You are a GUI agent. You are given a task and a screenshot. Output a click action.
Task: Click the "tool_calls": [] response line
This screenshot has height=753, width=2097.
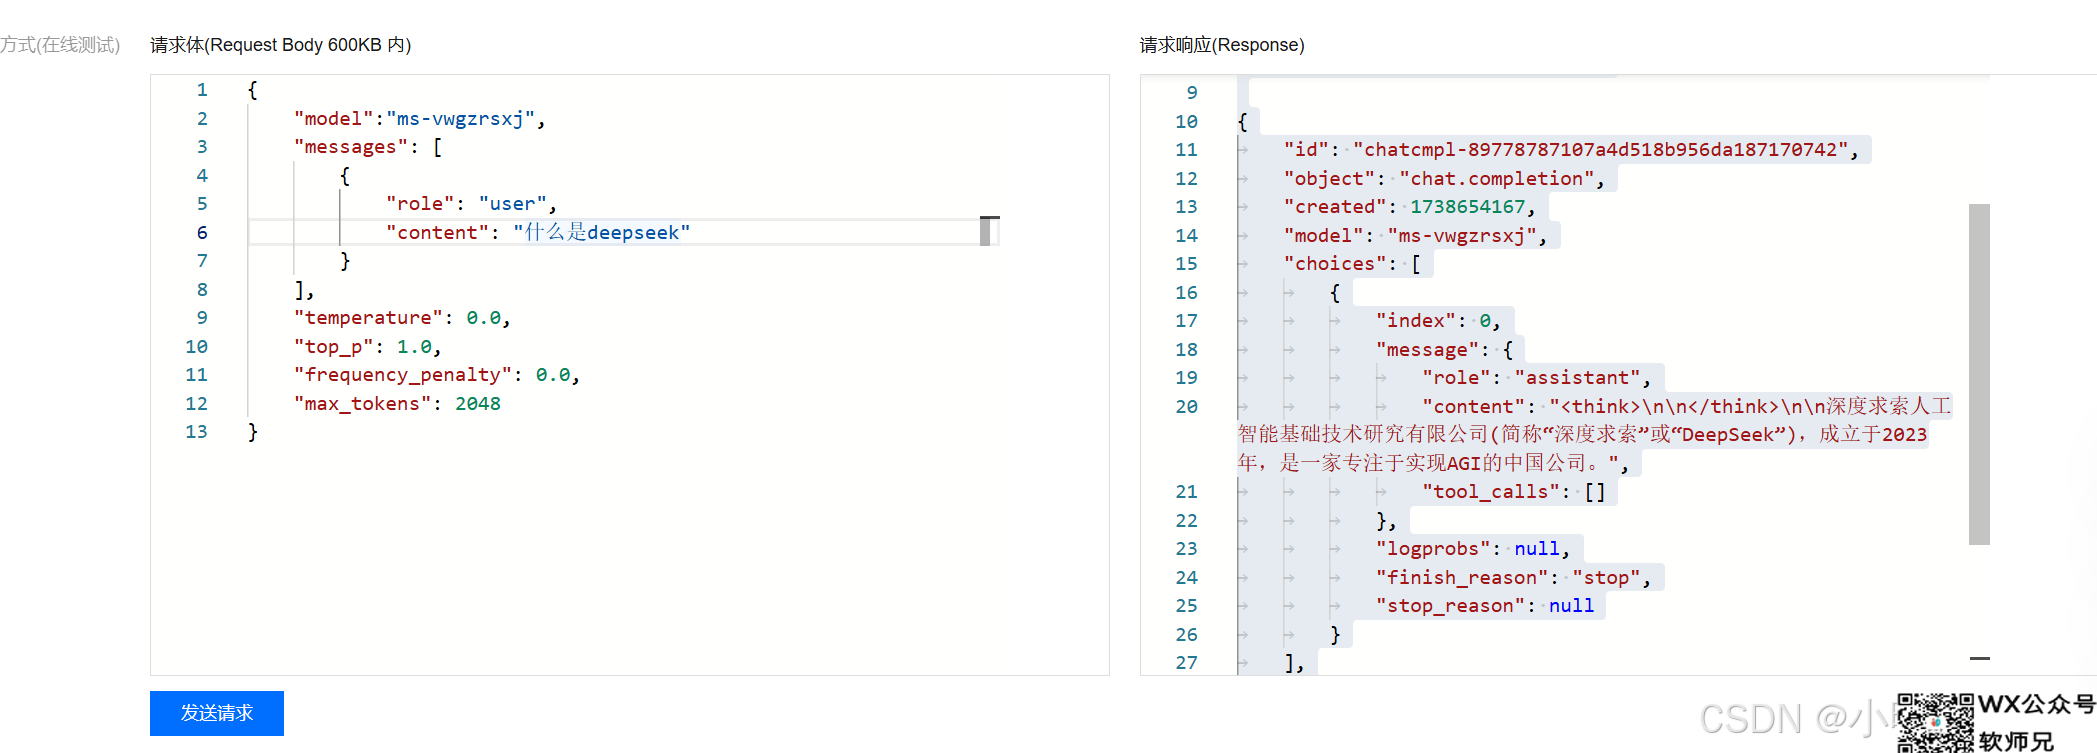(x=1513, y=492)
